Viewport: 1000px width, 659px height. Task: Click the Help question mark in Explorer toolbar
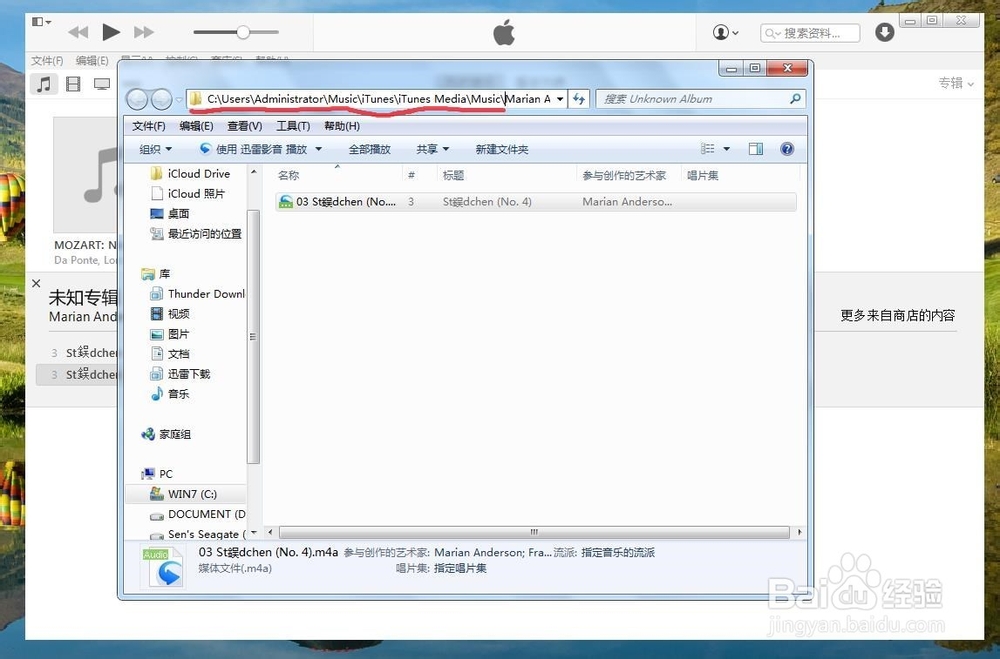coord(787,148)
